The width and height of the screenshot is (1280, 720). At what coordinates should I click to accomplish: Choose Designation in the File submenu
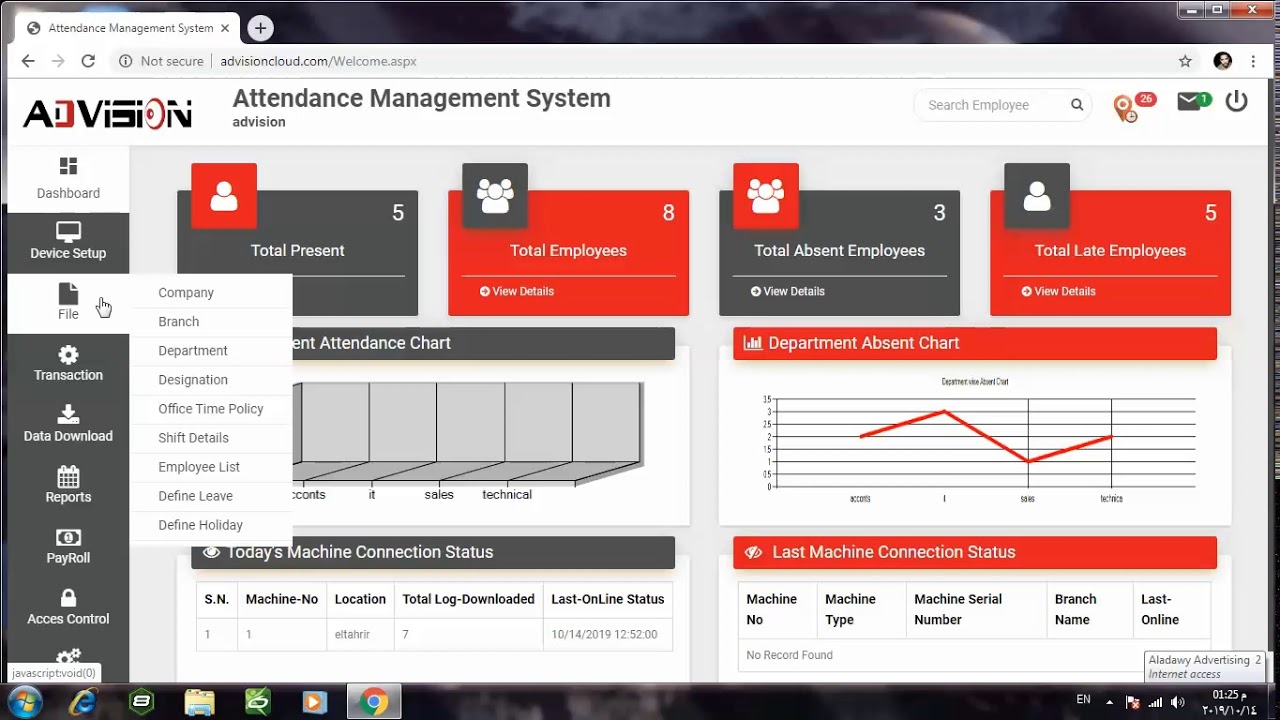tap(193, 380)
